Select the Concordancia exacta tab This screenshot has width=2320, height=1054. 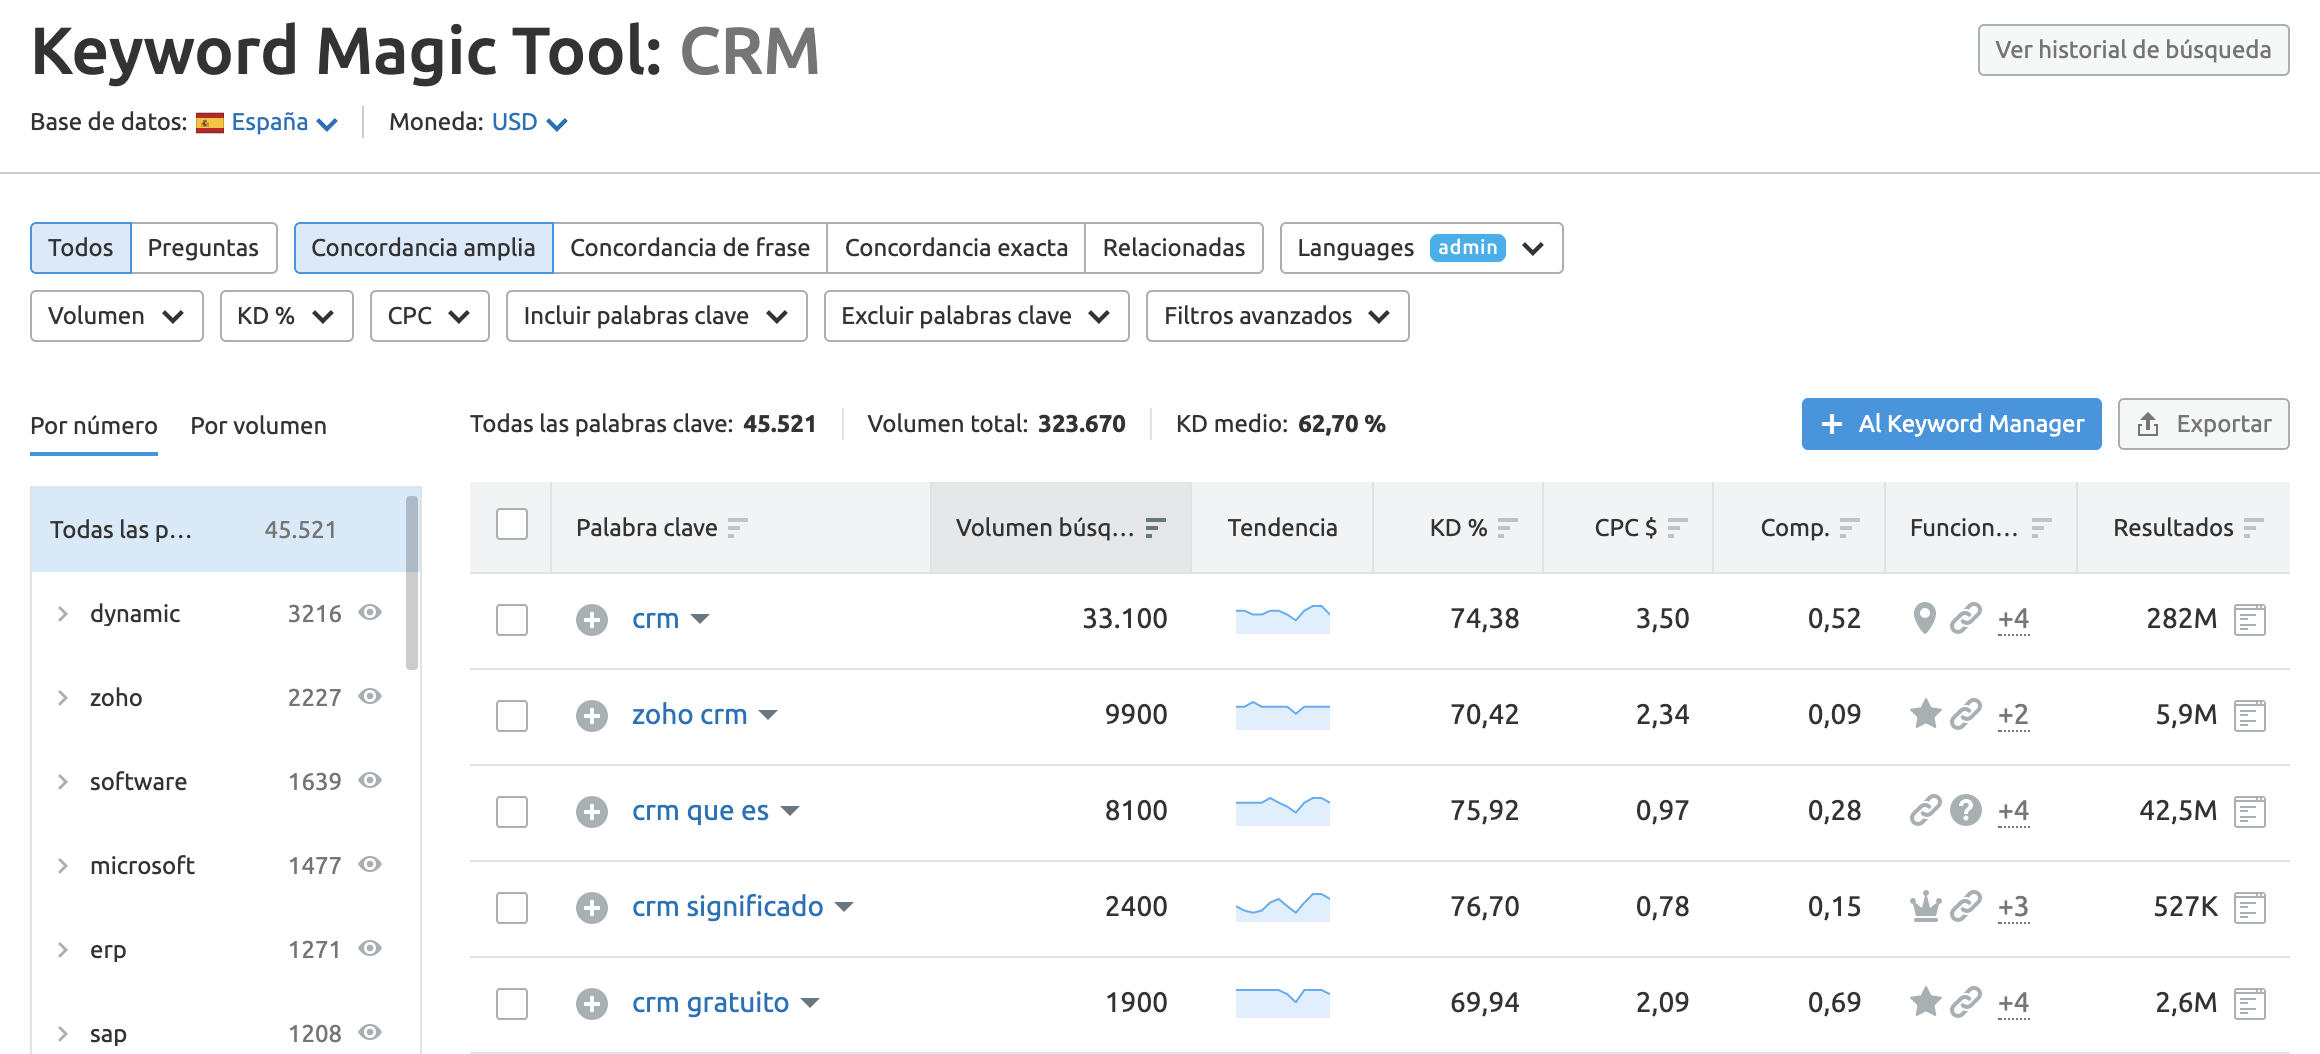click(x=955, y=248)
